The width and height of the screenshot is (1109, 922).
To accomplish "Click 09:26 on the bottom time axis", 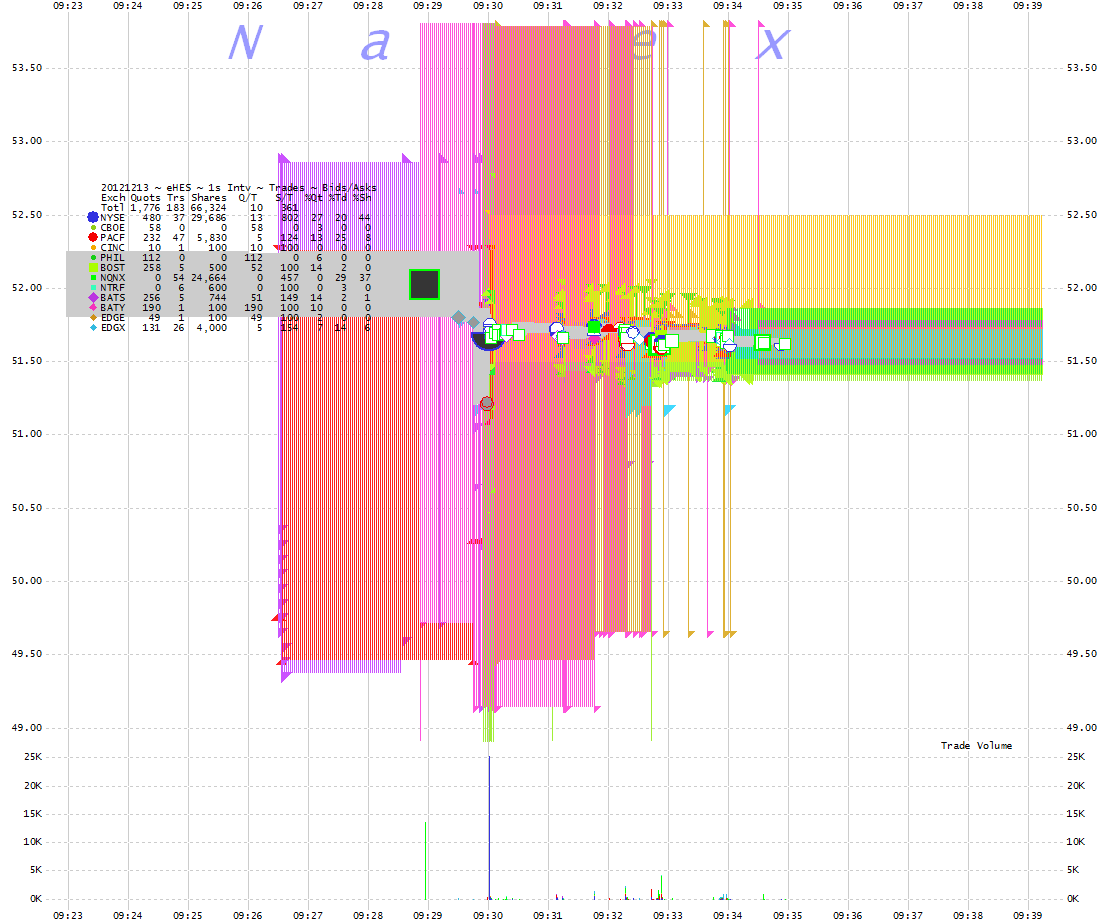I will tap(248, 915).
